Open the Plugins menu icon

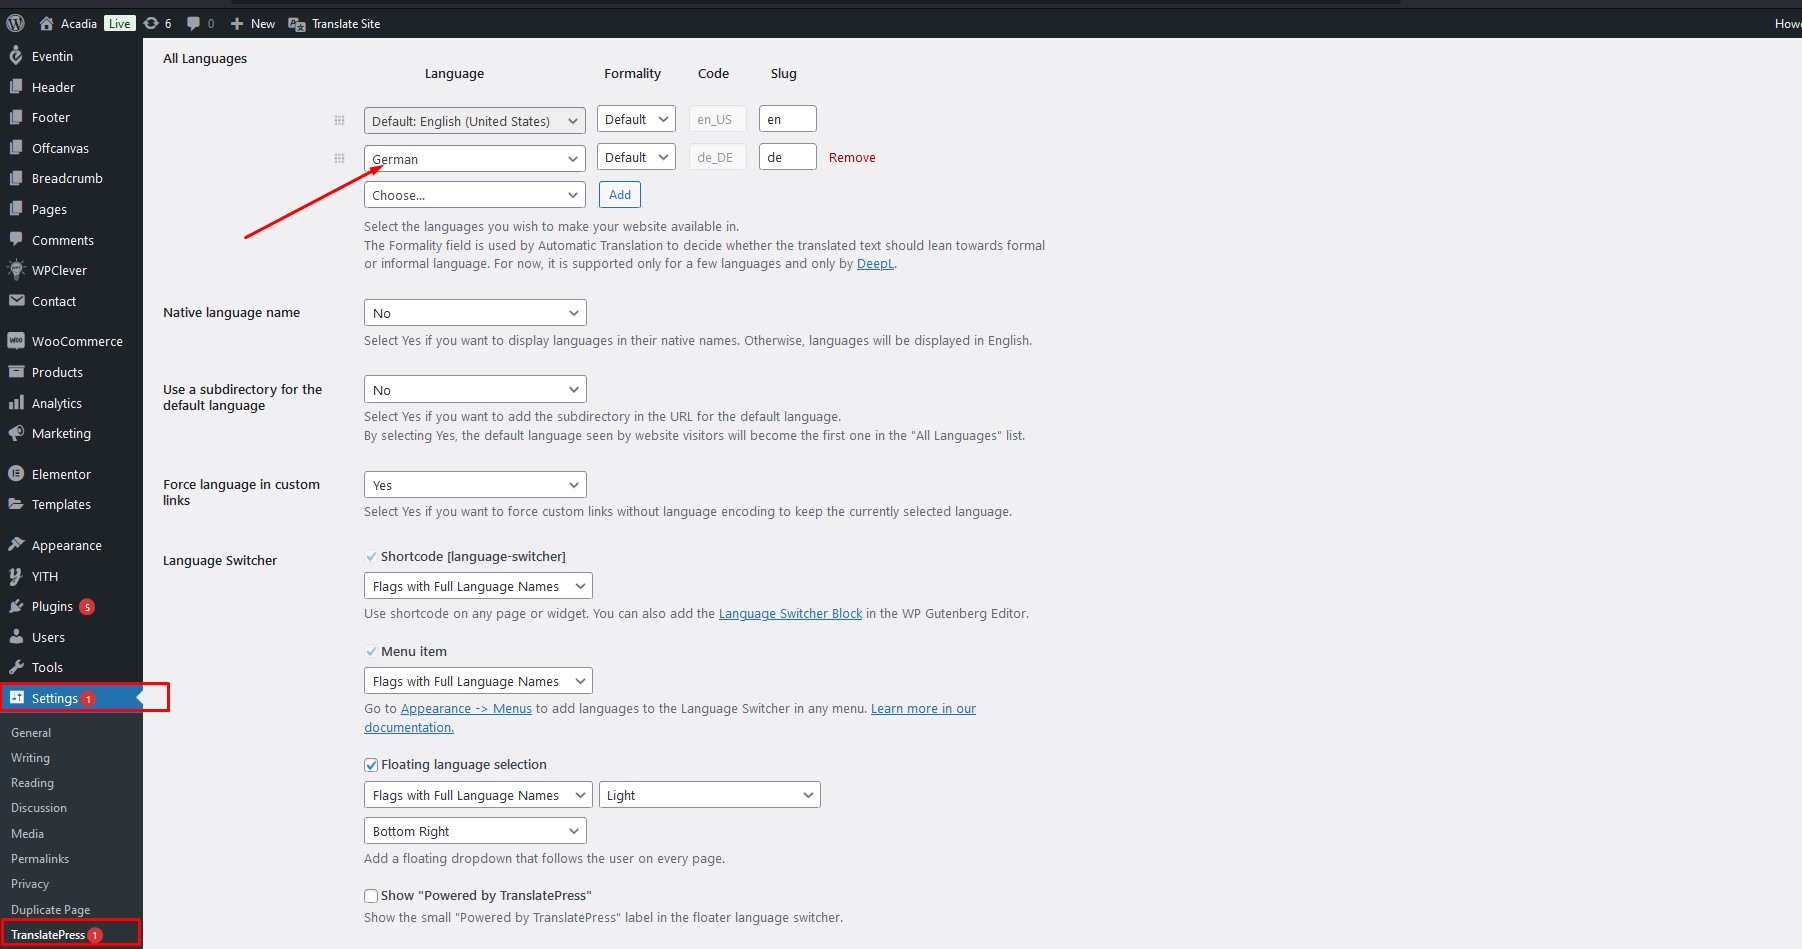click(x=16, y=606)
